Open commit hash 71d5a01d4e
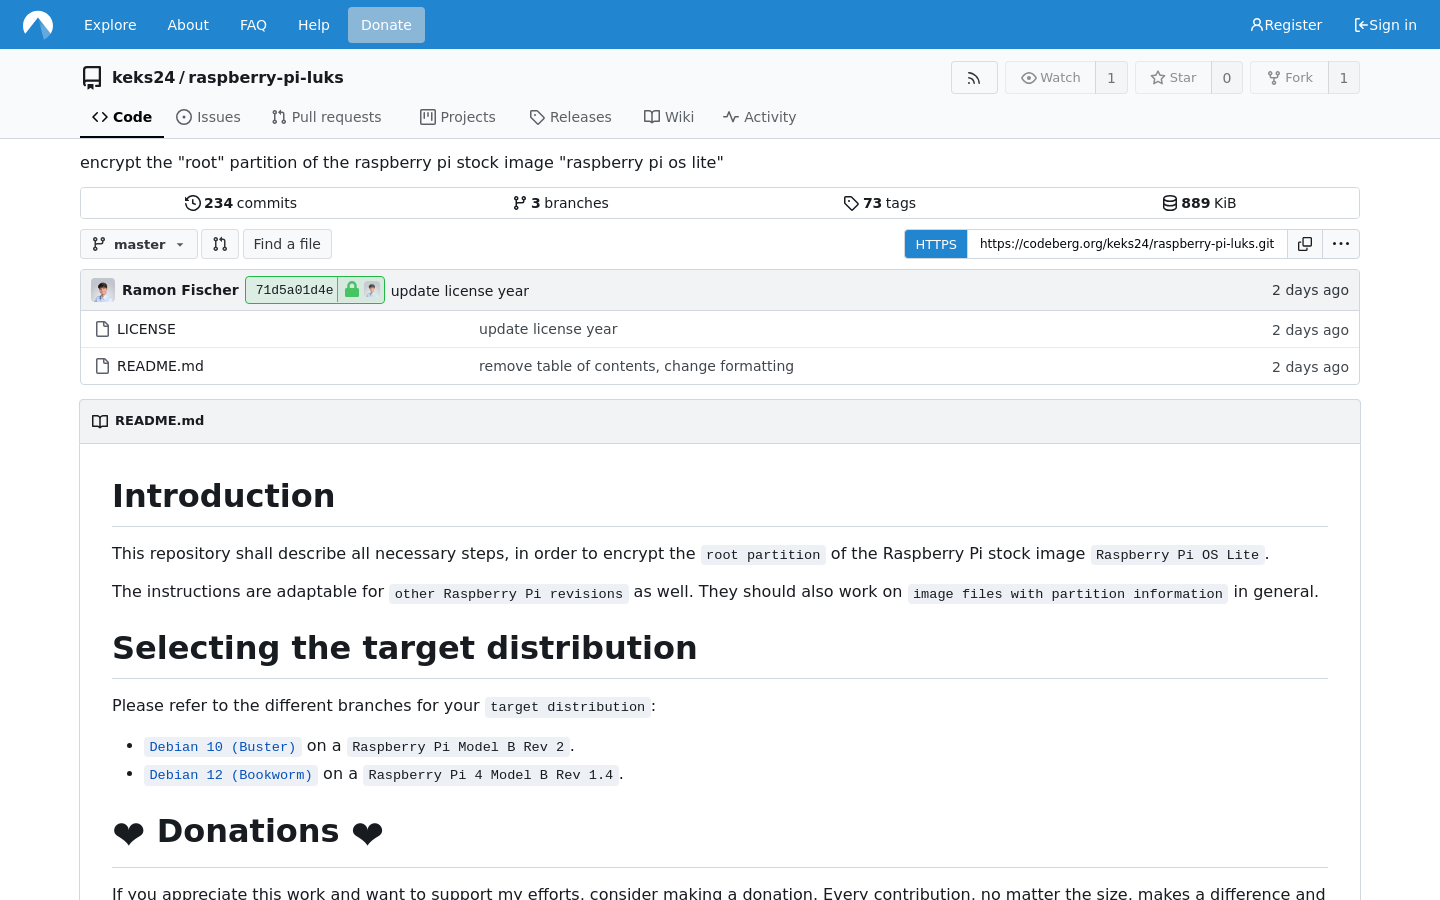The height and width of the screenshot is (900, 1440). click(x=294, y=290)
